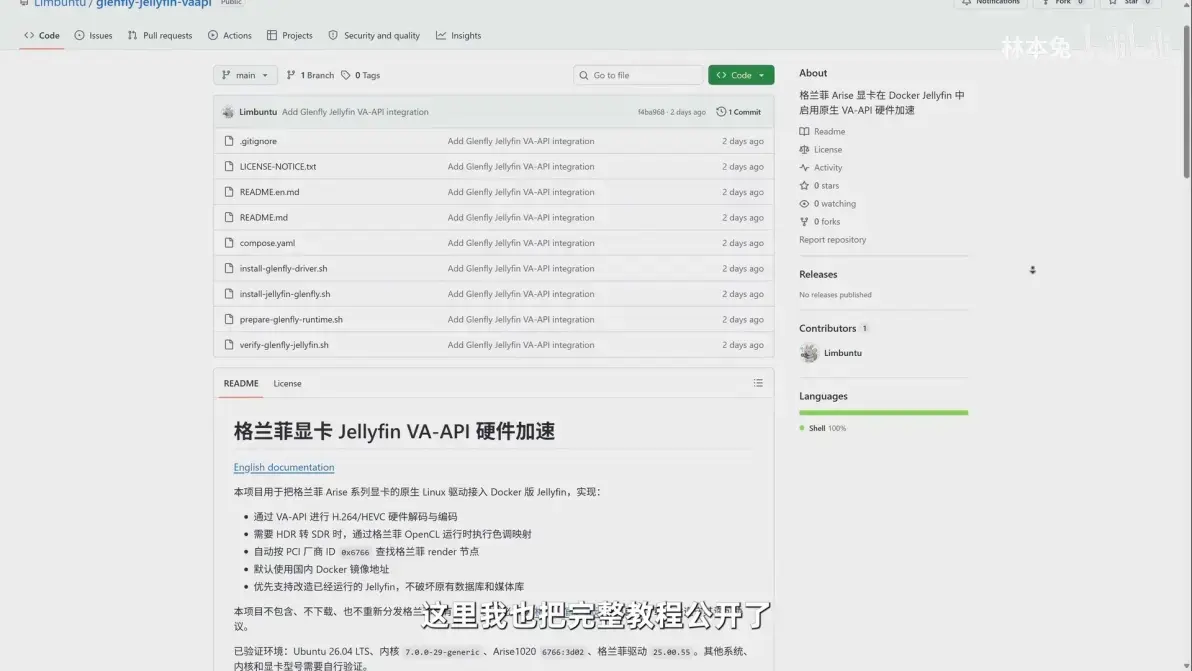Select the License tab
This screenshot has height=671, width=1192.
287,384
